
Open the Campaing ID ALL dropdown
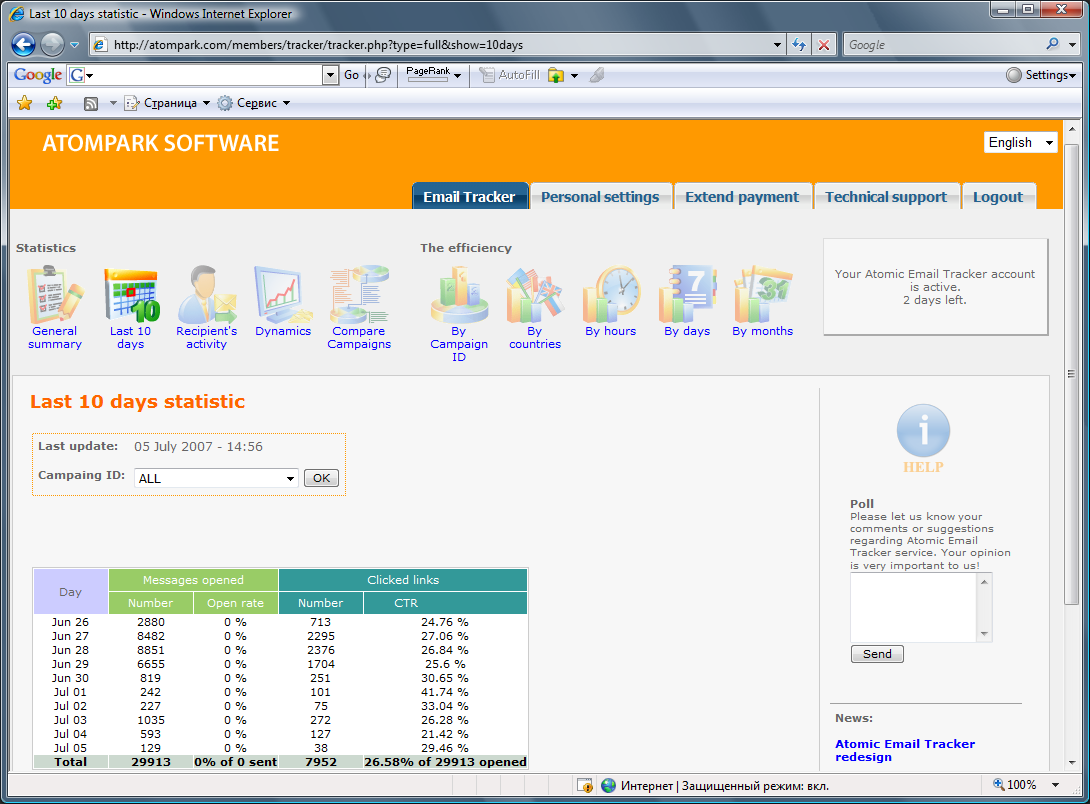tap(216, 478)
